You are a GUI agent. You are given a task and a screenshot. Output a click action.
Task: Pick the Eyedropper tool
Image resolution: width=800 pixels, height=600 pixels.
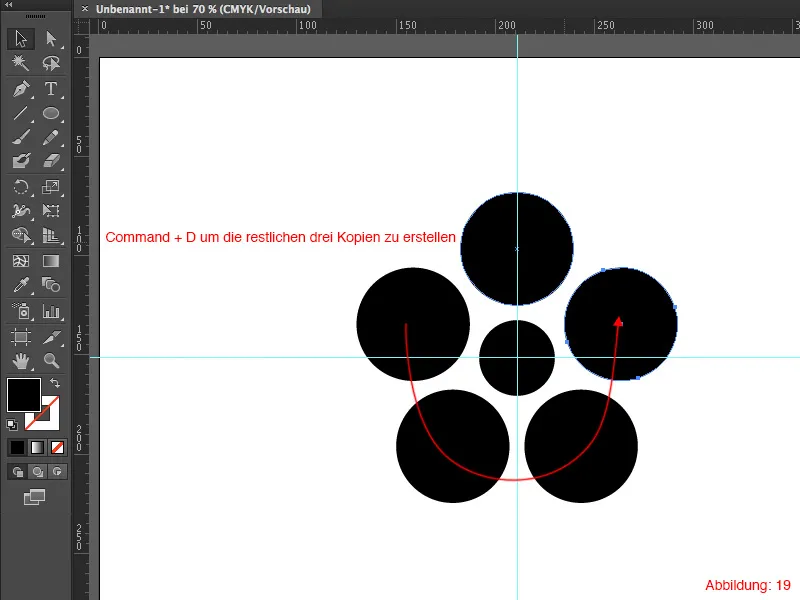(x=21, y=285)
